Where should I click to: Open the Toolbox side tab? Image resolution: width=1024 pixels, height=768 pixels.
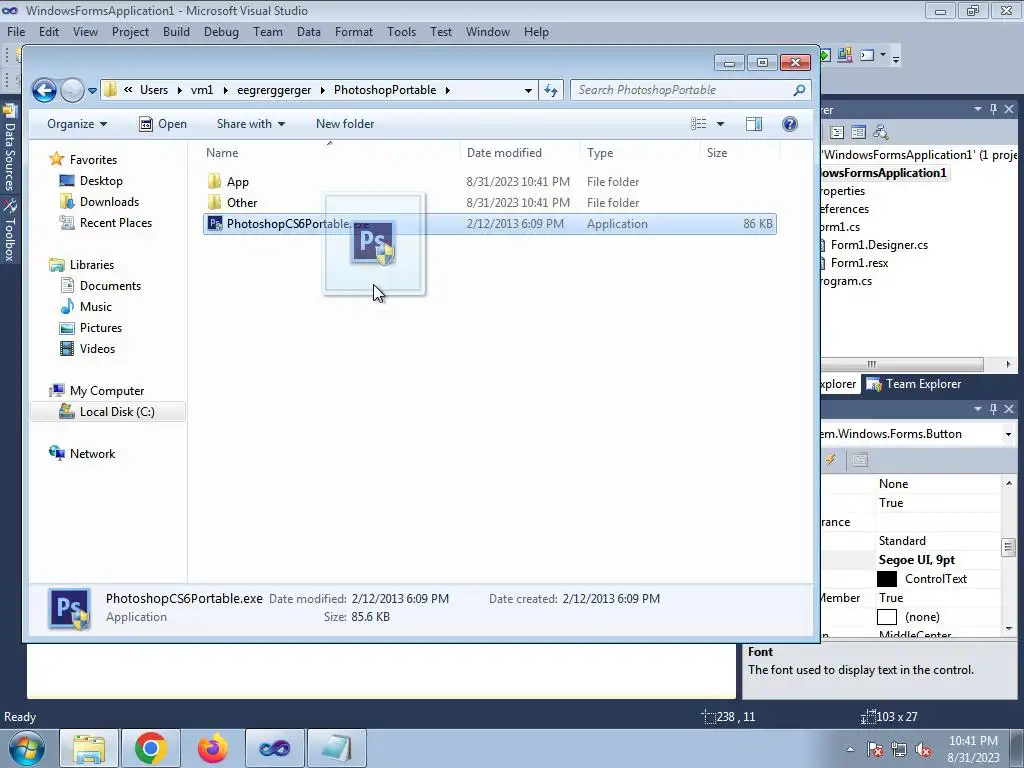point(9,231)
